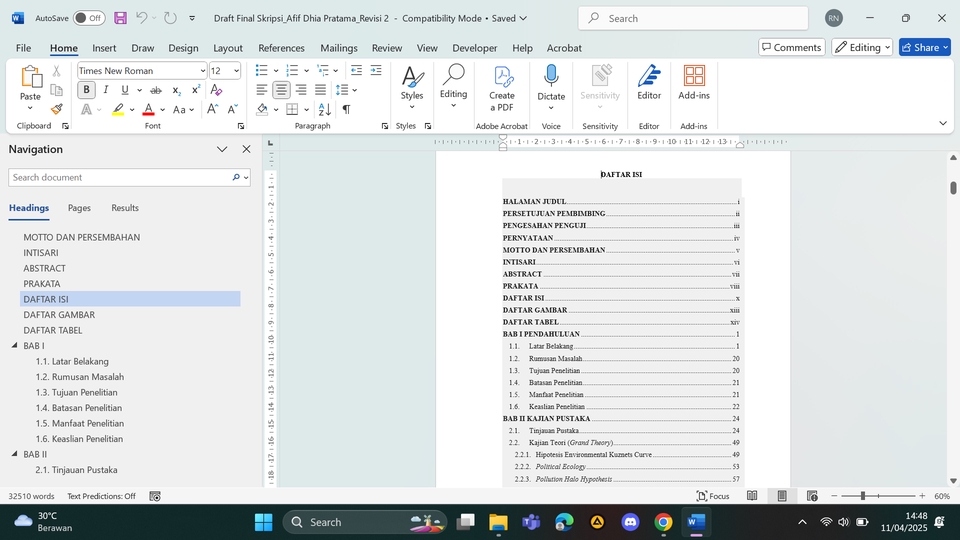Viewport: 960px width, 540px height.
Task: Sort paragraphs alphabetically
Action: [325, 110]
